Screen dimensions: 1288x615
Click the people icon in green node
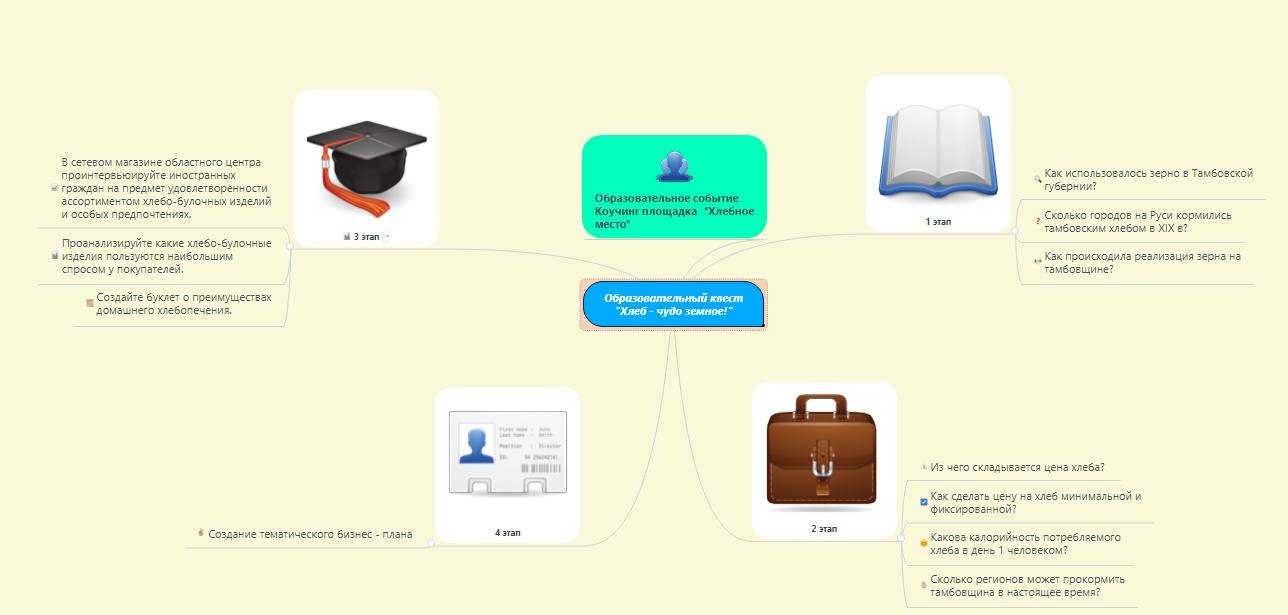674,165
